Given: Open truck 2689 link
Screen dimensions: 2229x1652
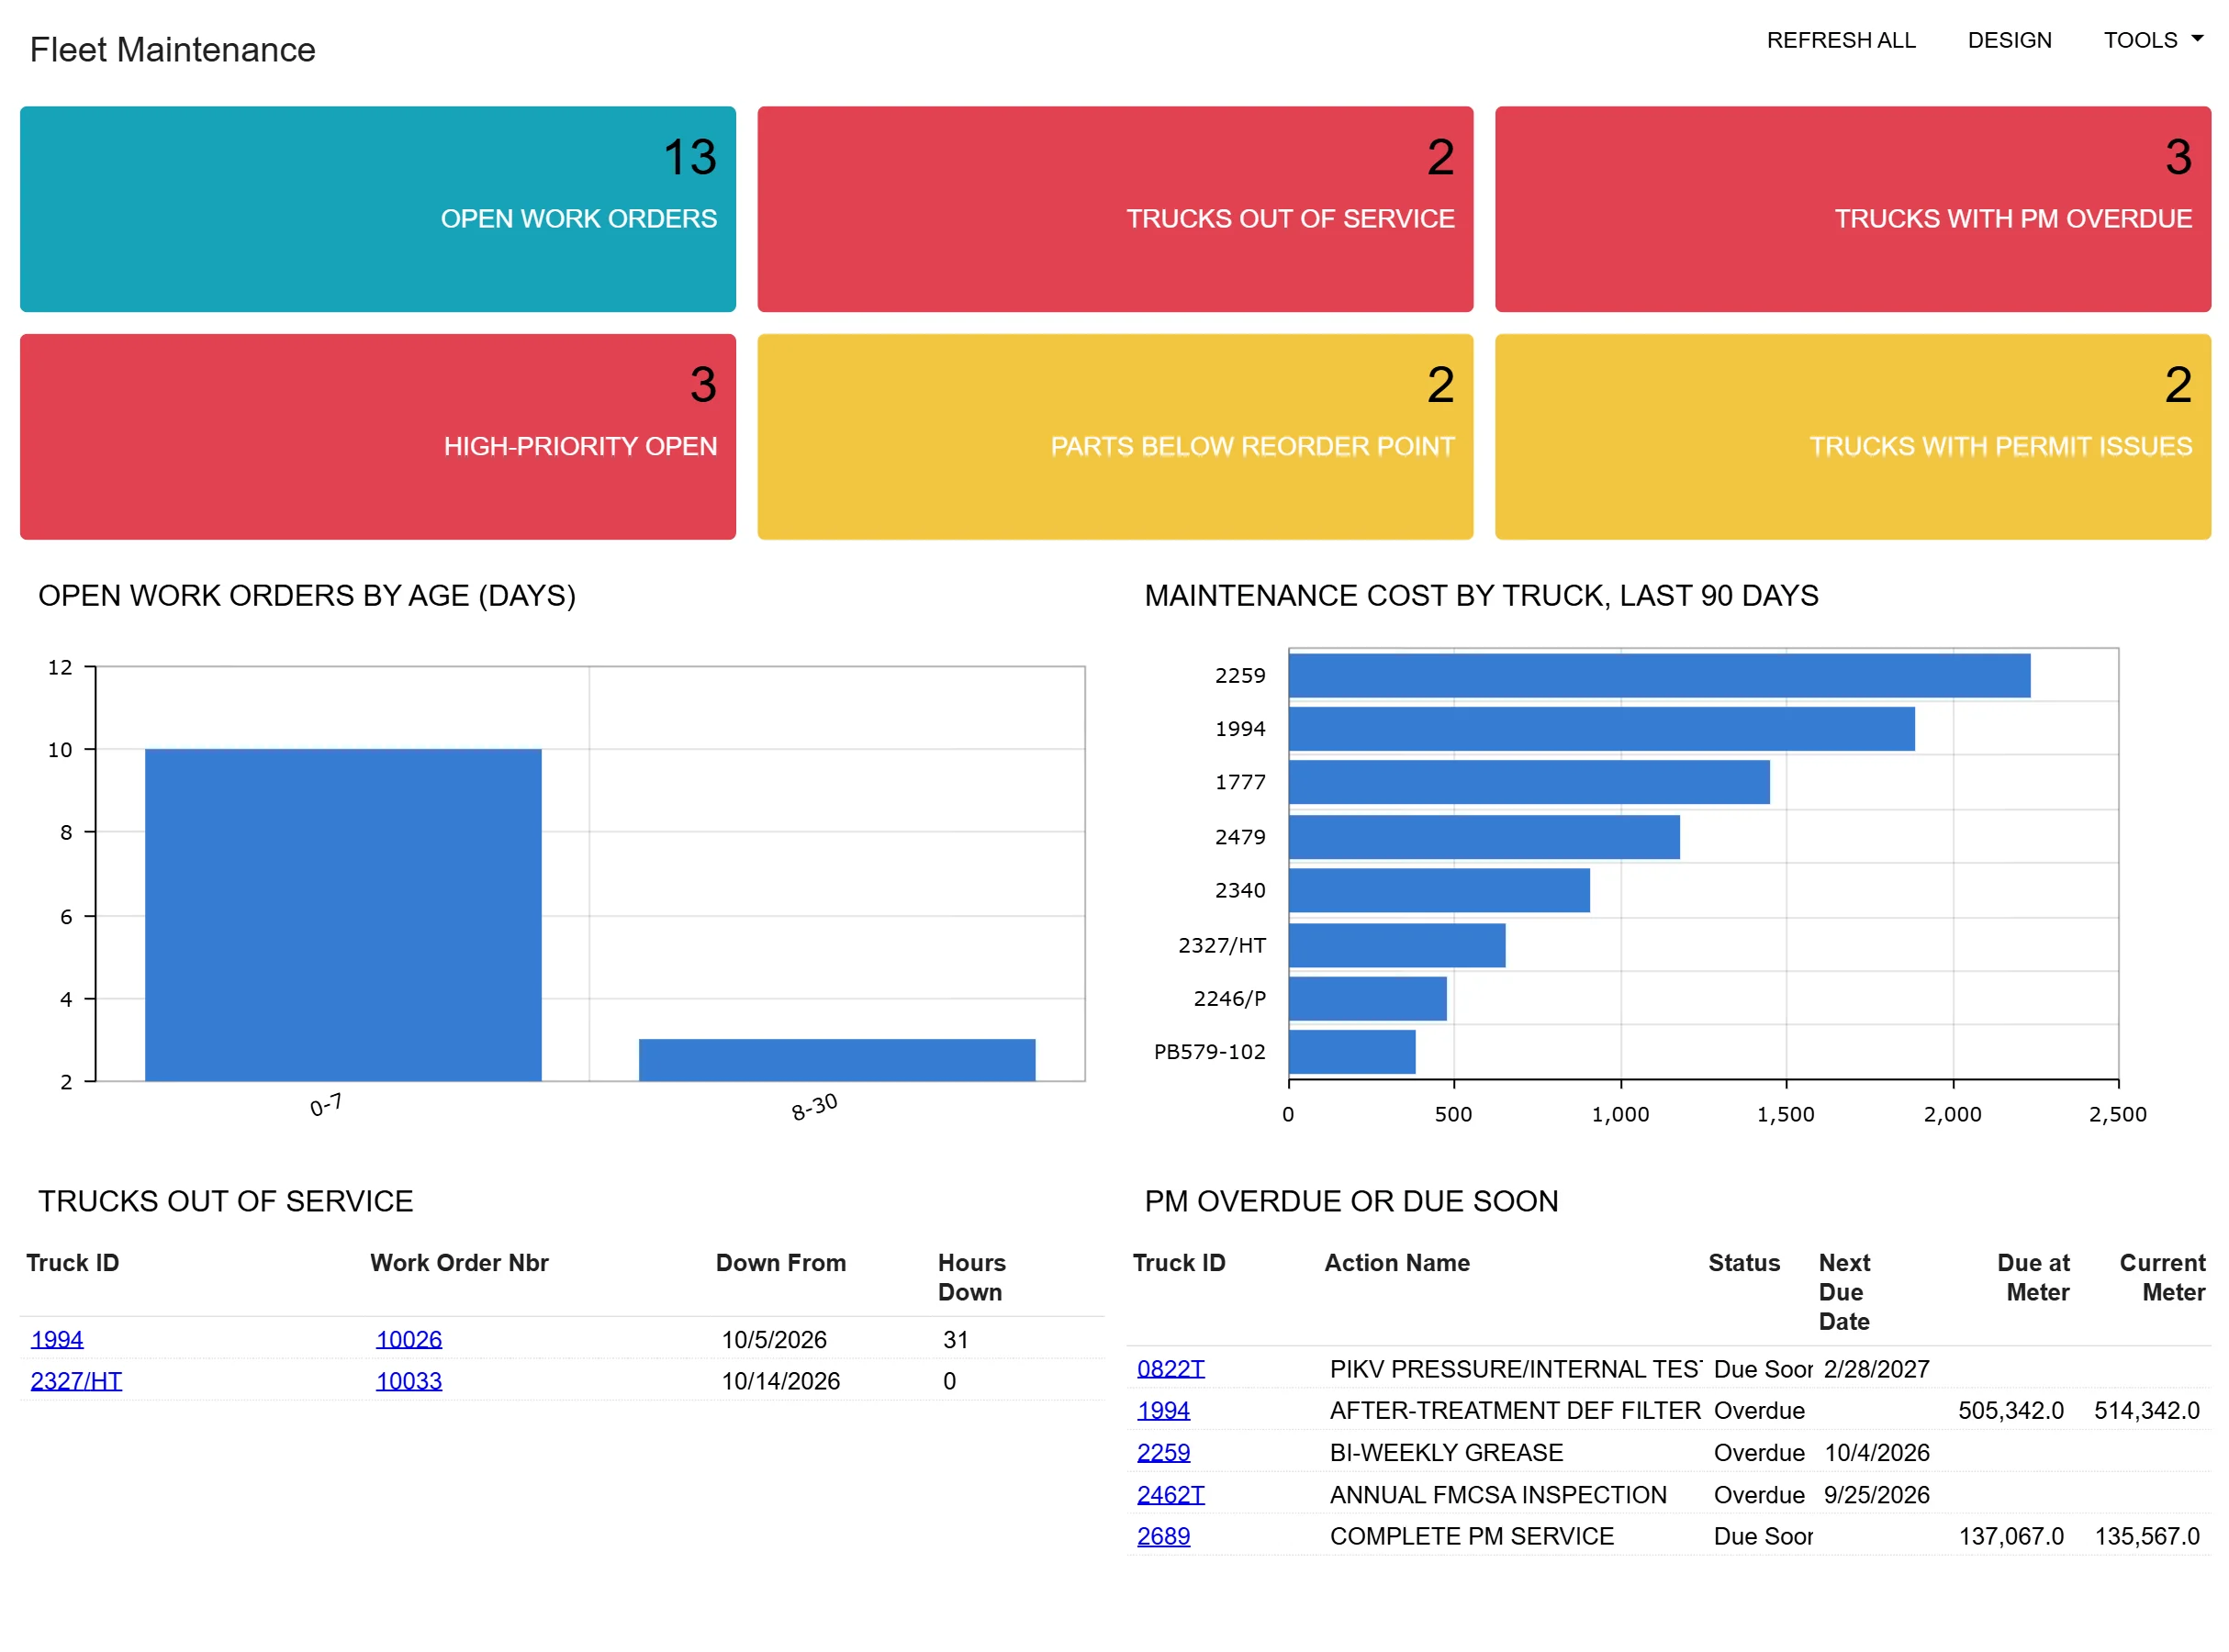Looking at the screenshot, I should (1163, 1536).
